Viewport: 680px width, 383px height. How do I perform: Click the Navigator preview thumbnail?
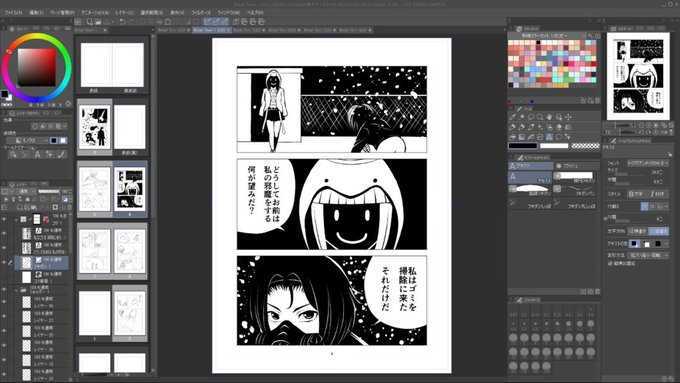click(x=638, y=76)
